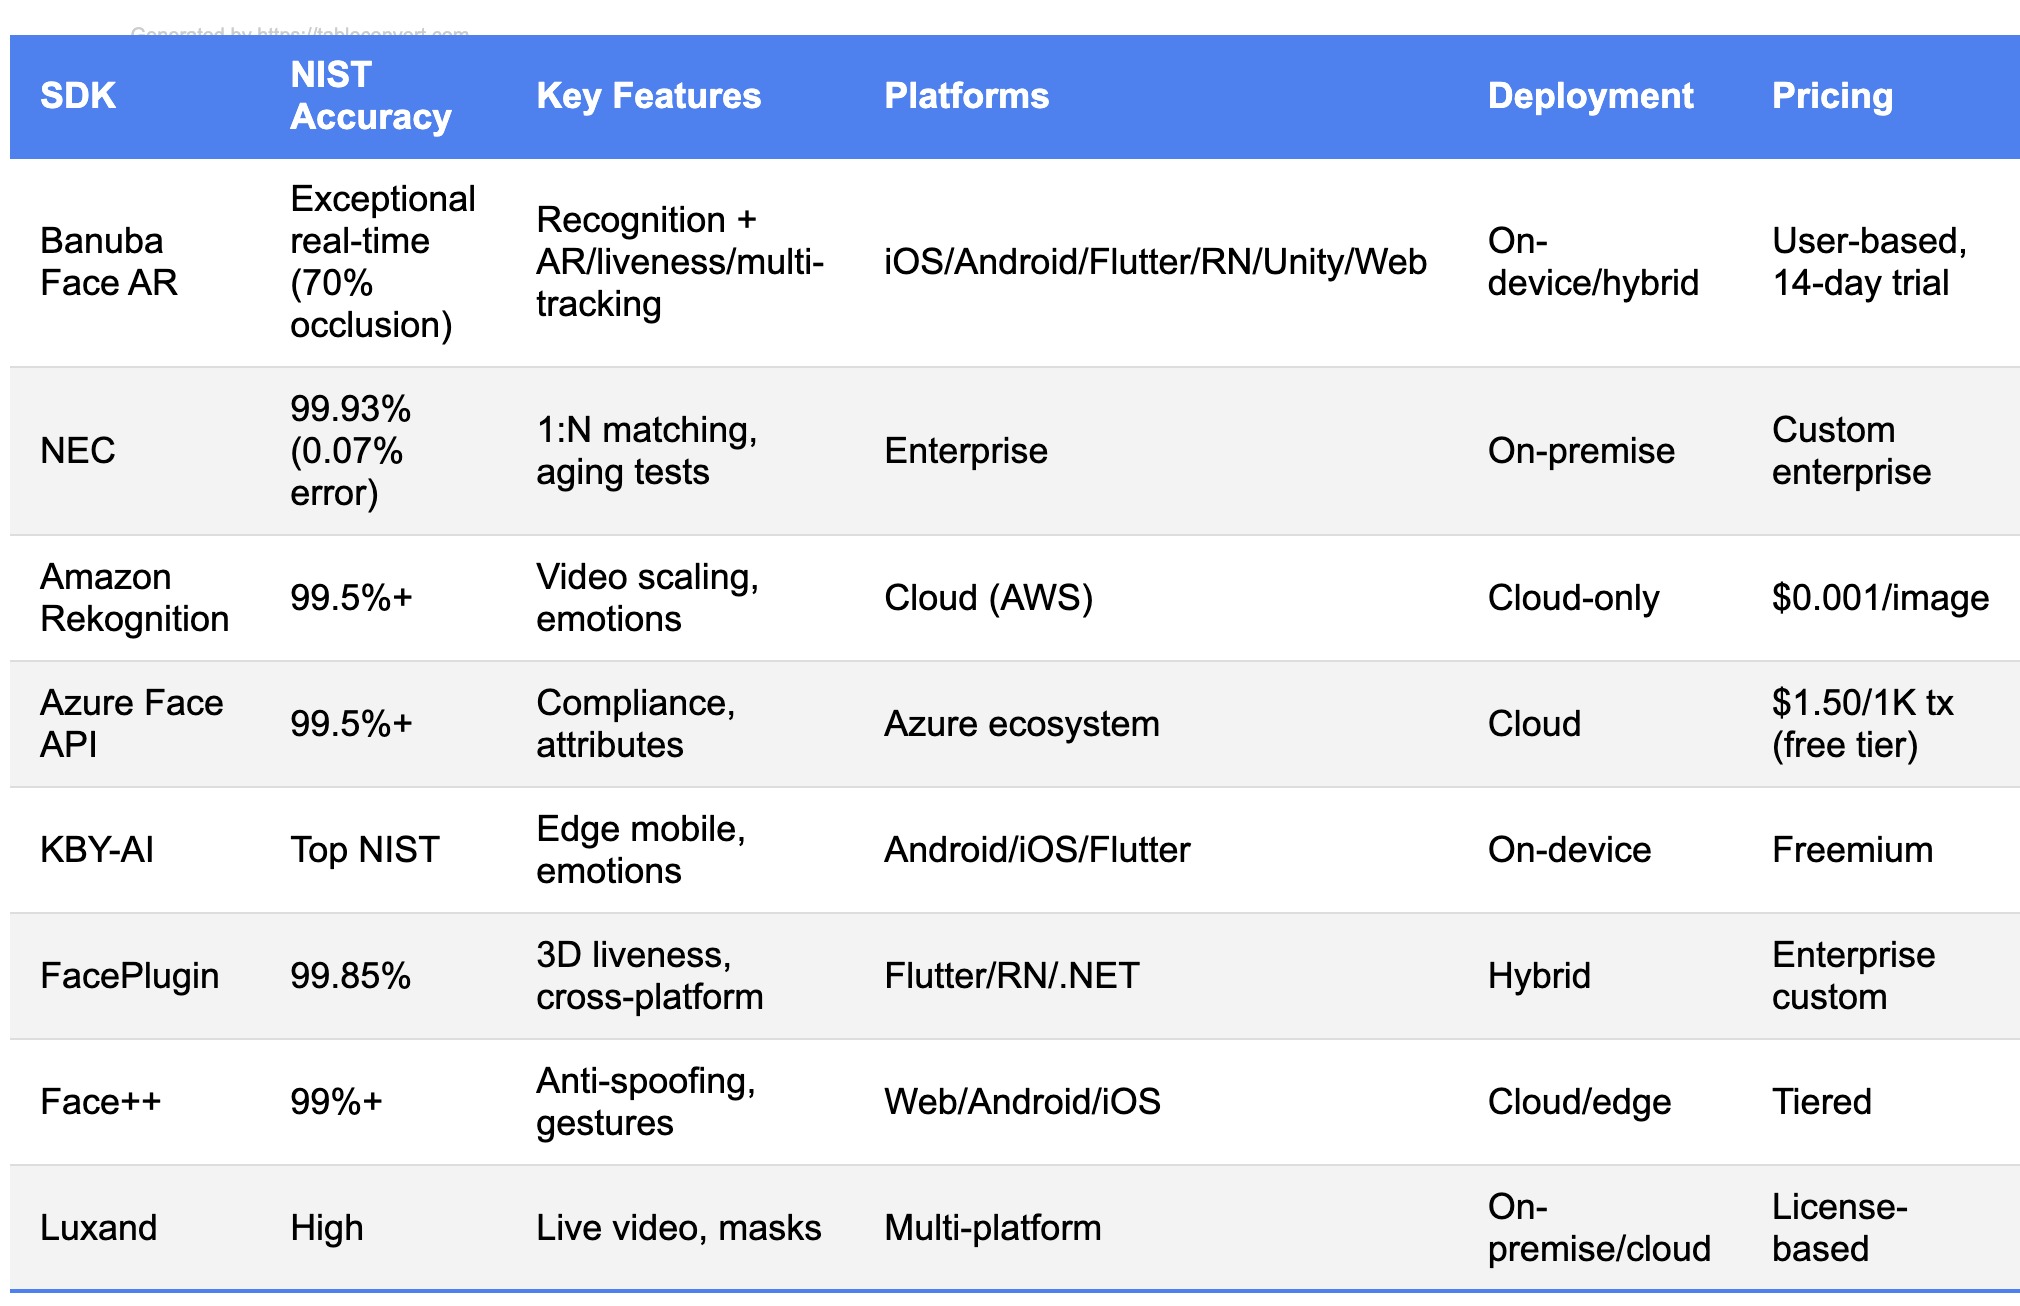Click the $0.001/image pricing cell
This screenshot has height=1306, width=2020.
coord(1880,598)
